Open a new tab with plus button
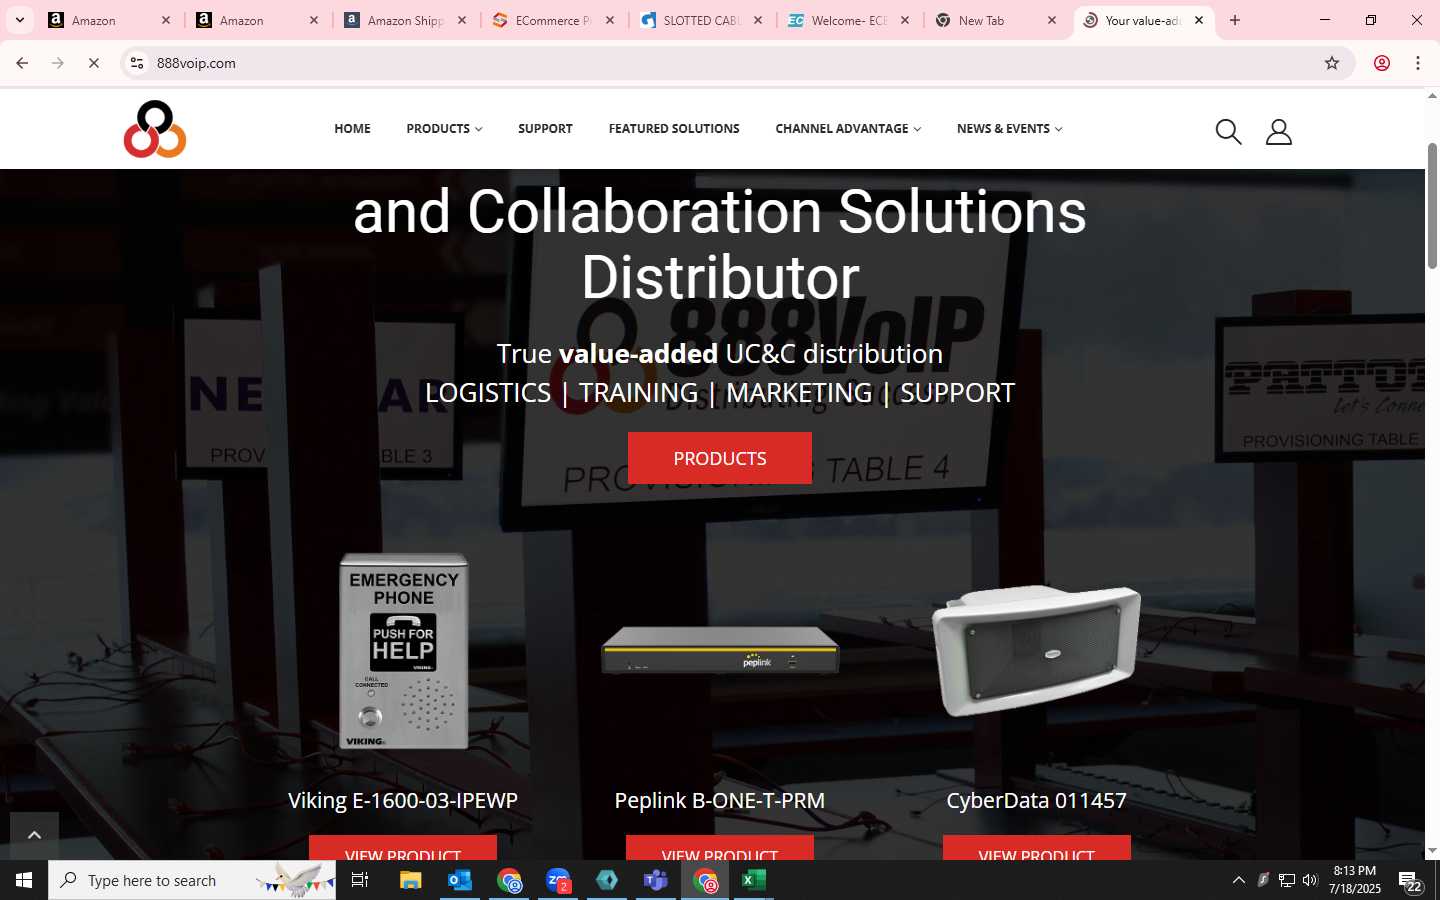Viewport: 1440px width, 900px height. [1235, 20]
